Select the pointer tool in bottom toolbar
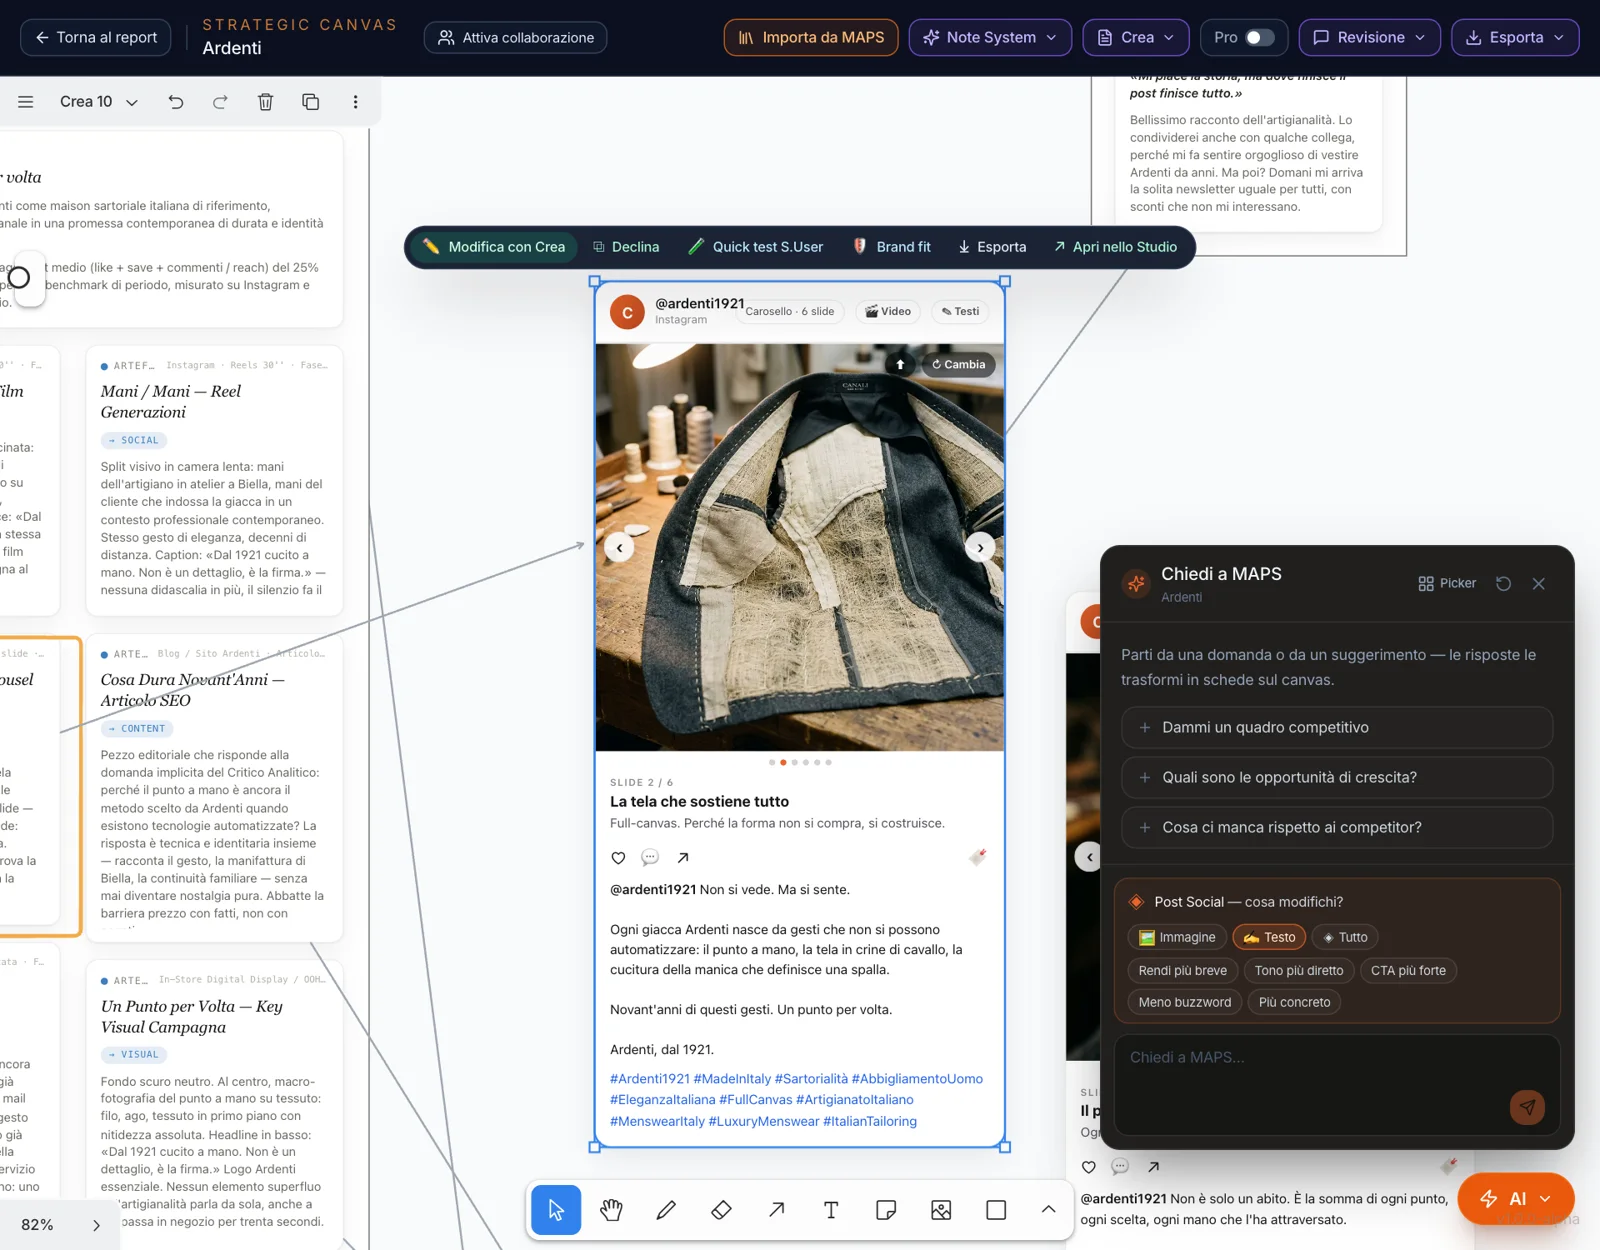This screenshot has height=1250, width=1600. pos(556,1210)
